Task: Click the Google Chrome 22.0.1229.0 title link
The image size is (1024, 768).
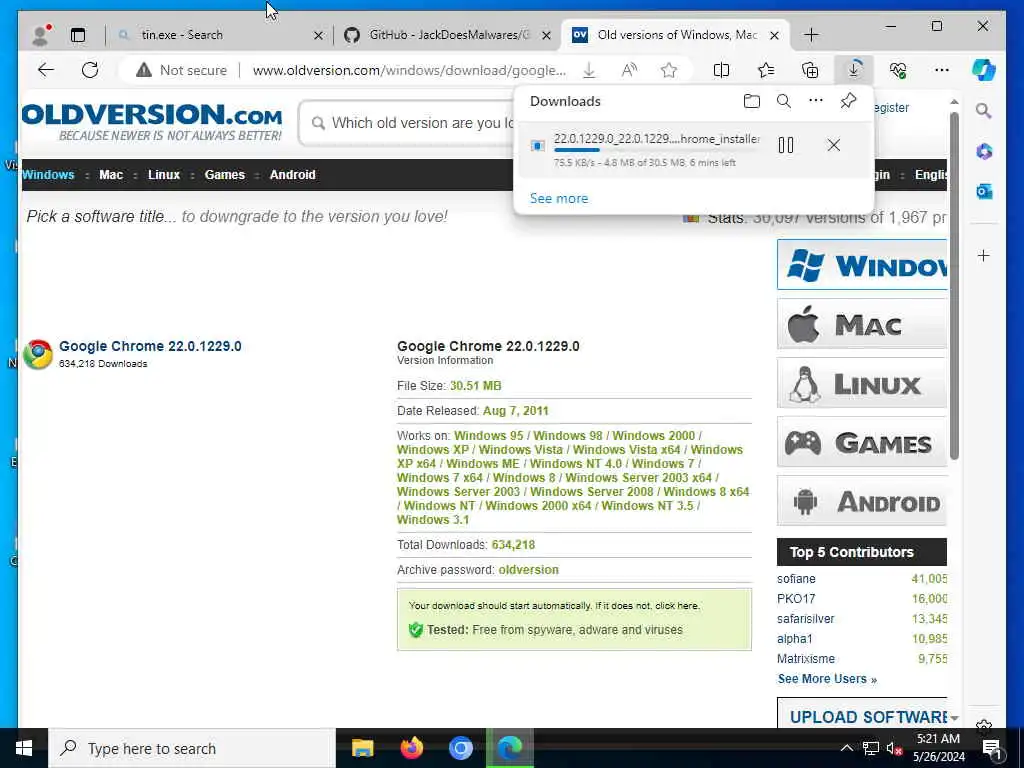Action: 150,346
